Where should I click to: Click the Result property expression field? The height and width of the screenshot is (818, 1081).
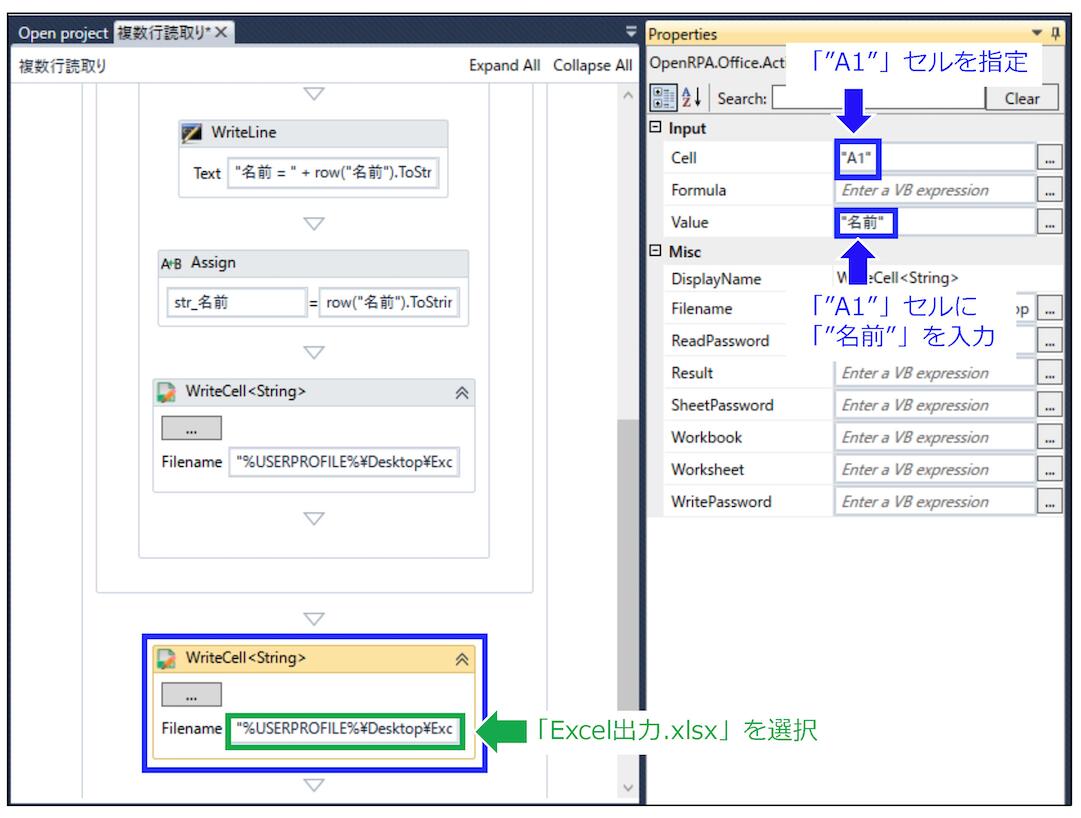click(x=934, y=373)
